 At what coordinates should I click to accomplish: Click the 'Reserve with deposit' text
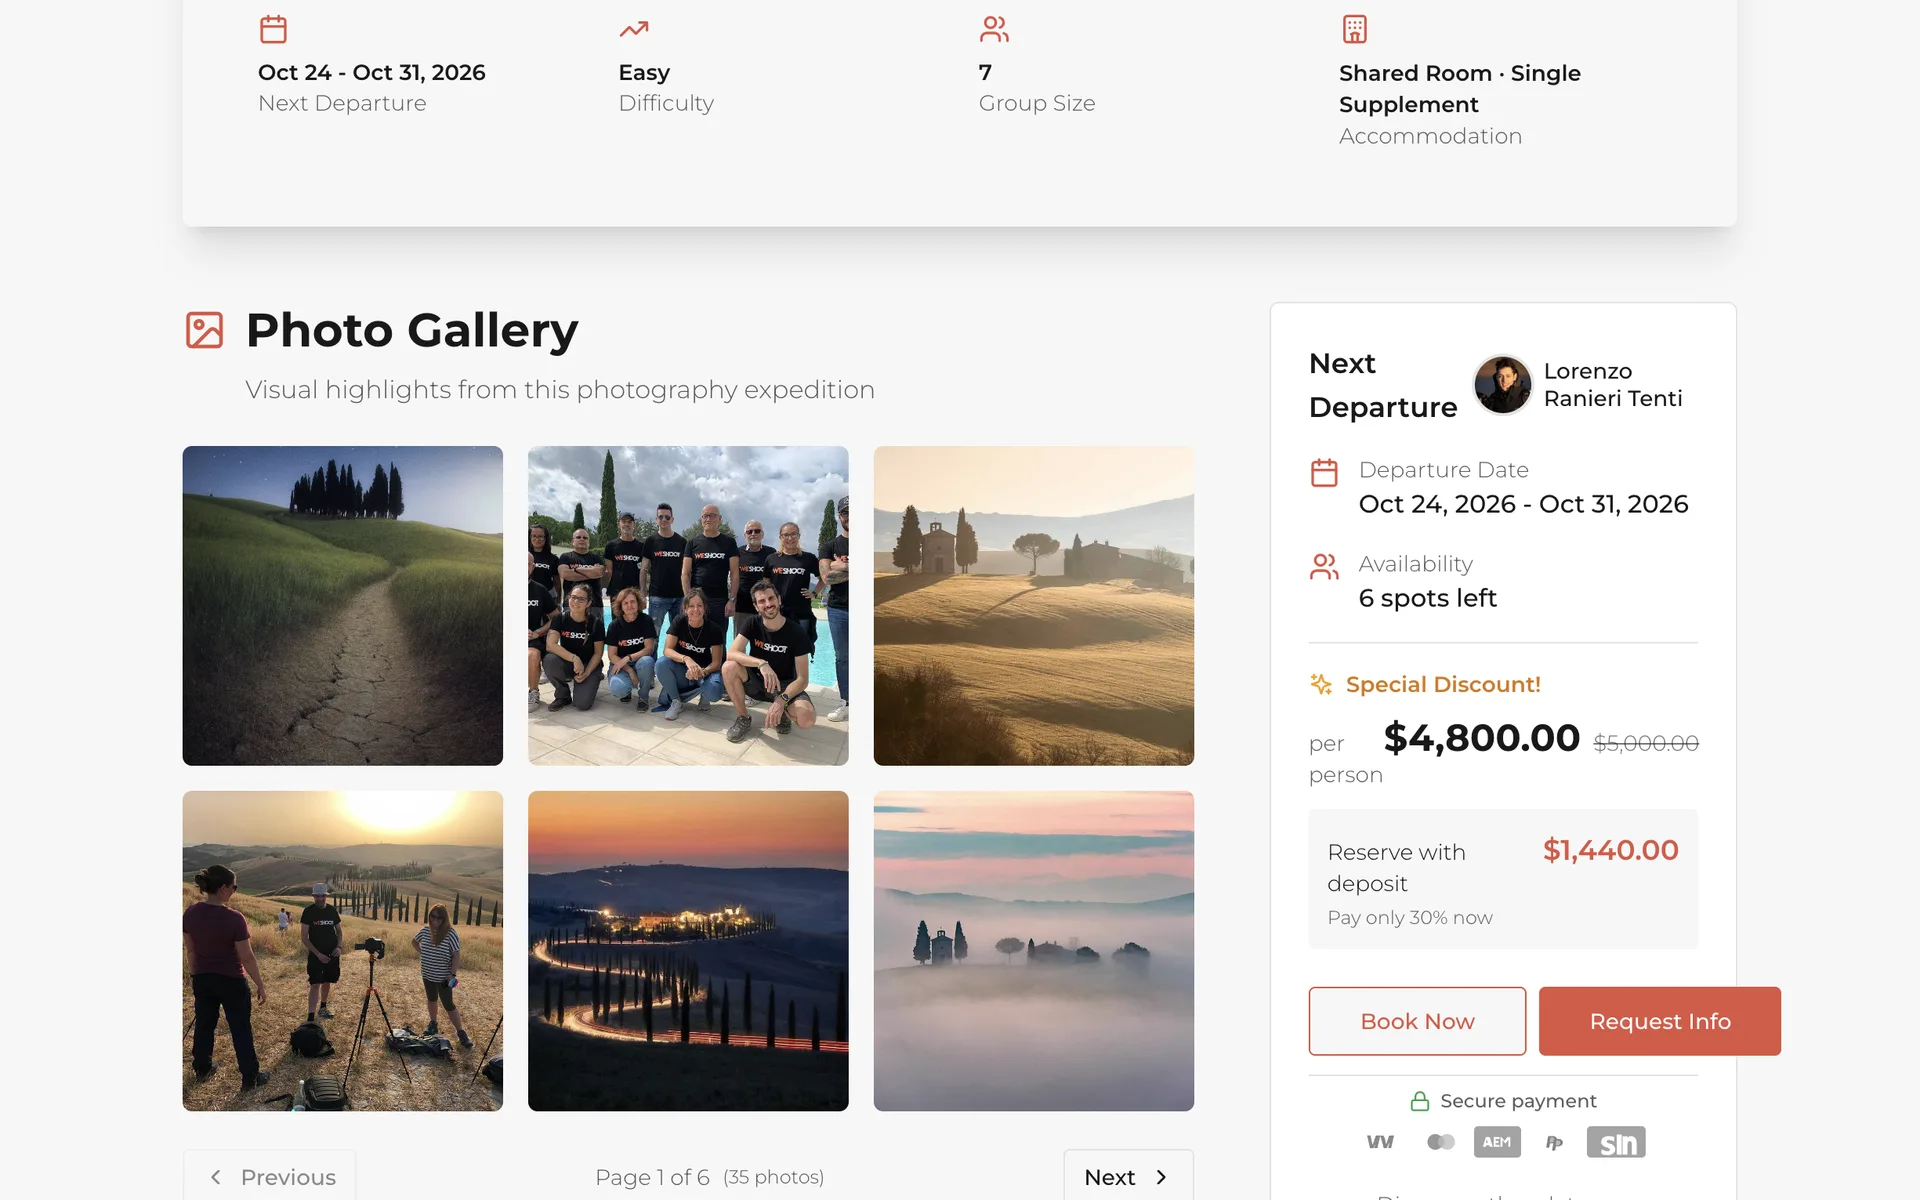[1396, 868]
